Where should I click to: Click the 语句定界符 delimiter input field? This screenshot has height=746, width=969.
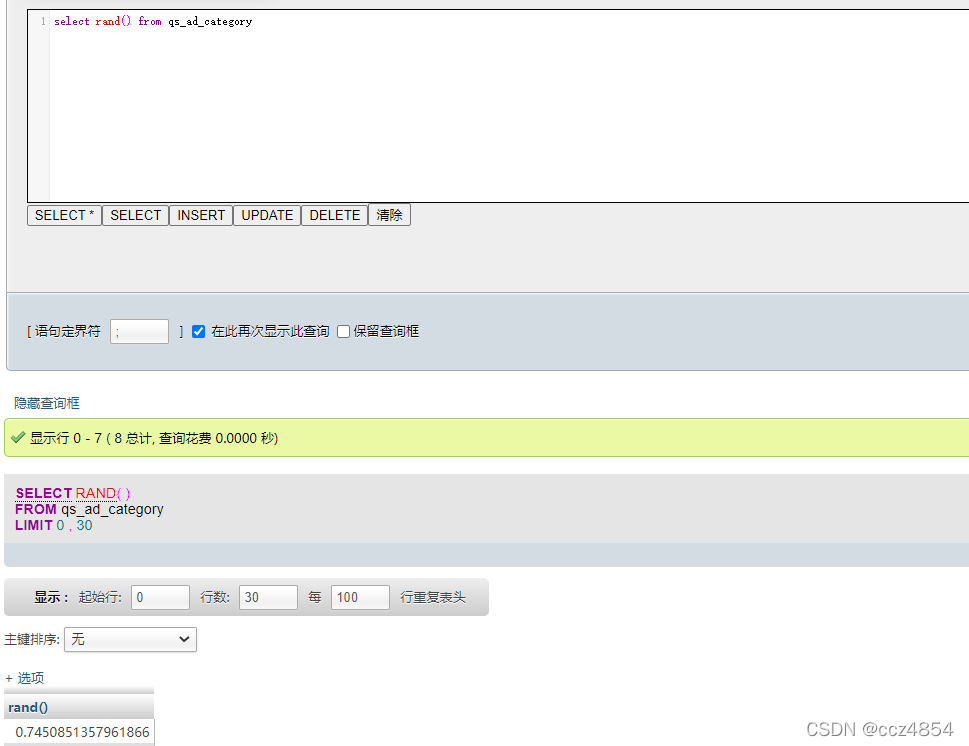[139, 331]
